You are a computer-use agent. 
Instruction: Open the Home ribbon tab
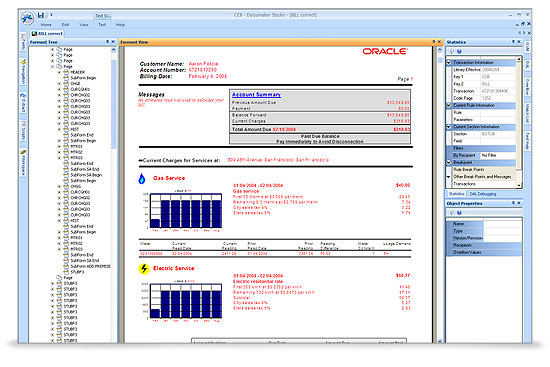[46, 25]
